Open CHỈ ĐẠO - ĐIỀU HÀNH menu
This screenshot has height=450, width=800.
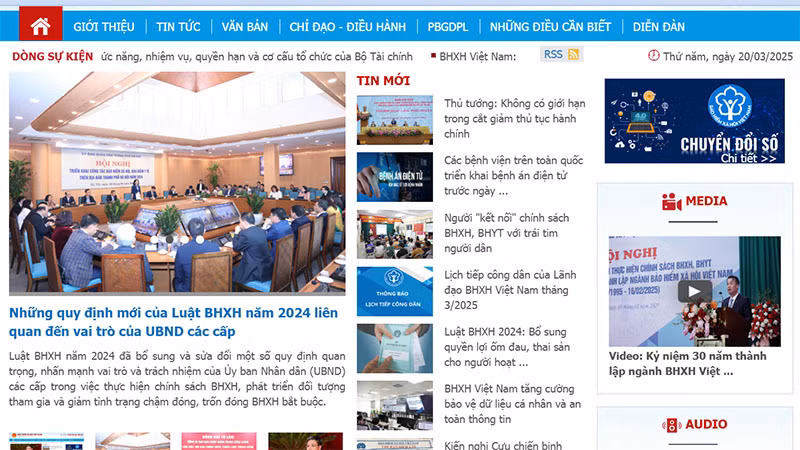[x=348, y=27]
